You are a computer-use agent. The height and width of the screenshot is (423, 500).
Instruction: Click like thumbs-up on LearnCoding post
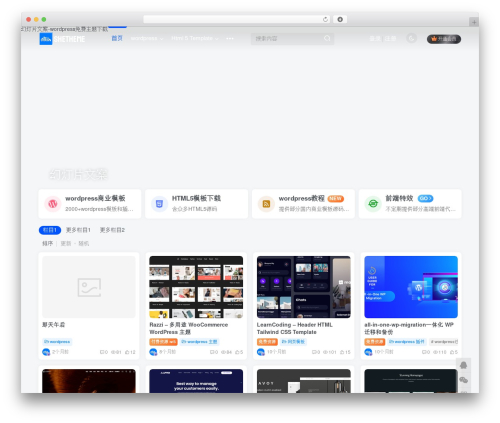(342, 352)
